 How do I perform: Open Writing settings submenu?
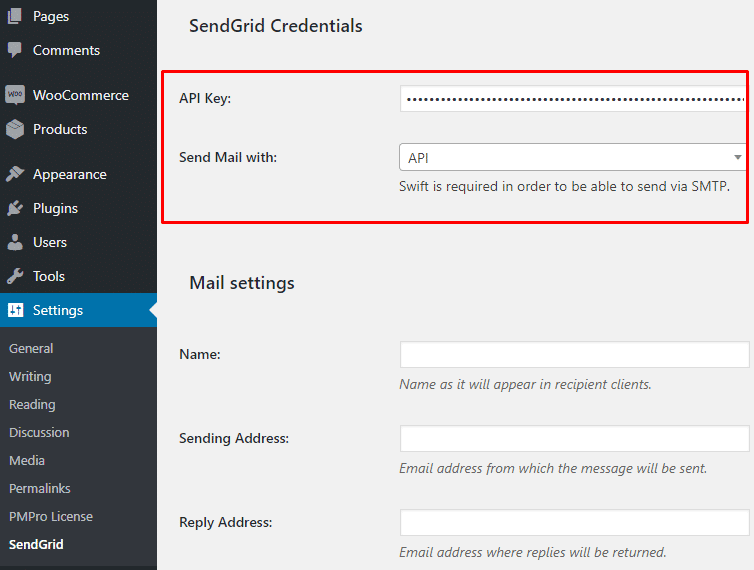tap(30, 376)
